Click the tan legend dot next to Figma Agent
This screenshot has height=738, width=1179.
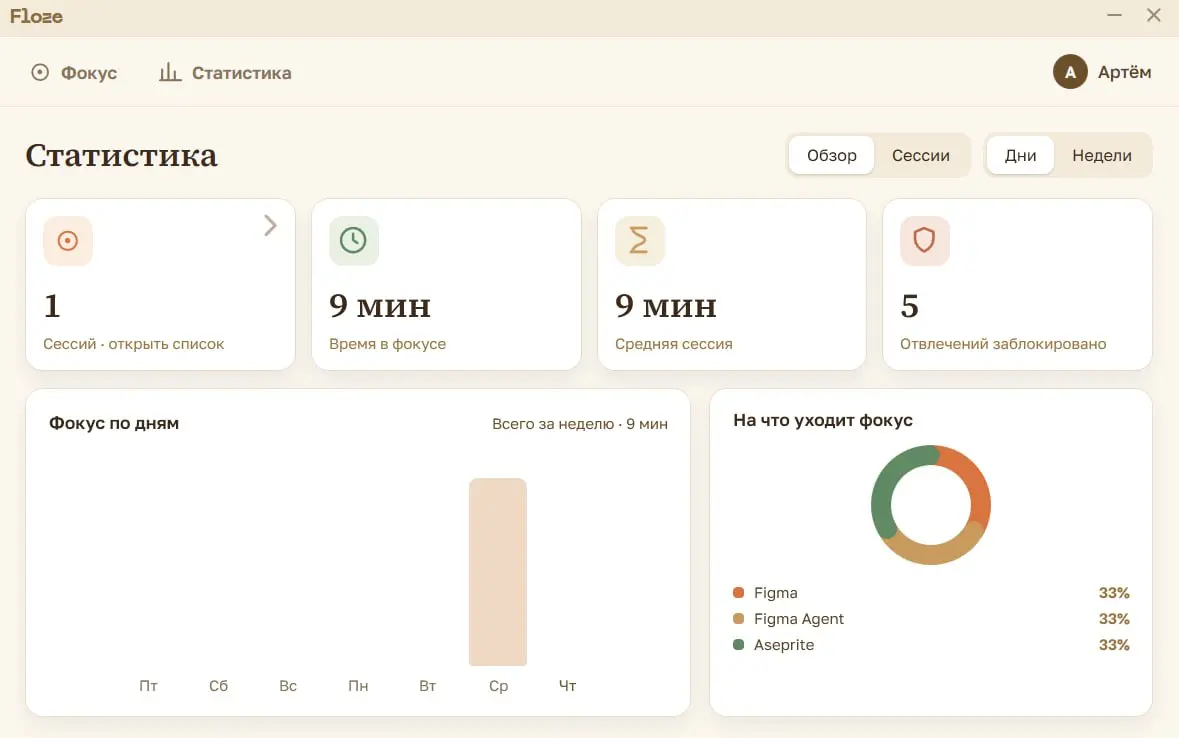point(738,618)
